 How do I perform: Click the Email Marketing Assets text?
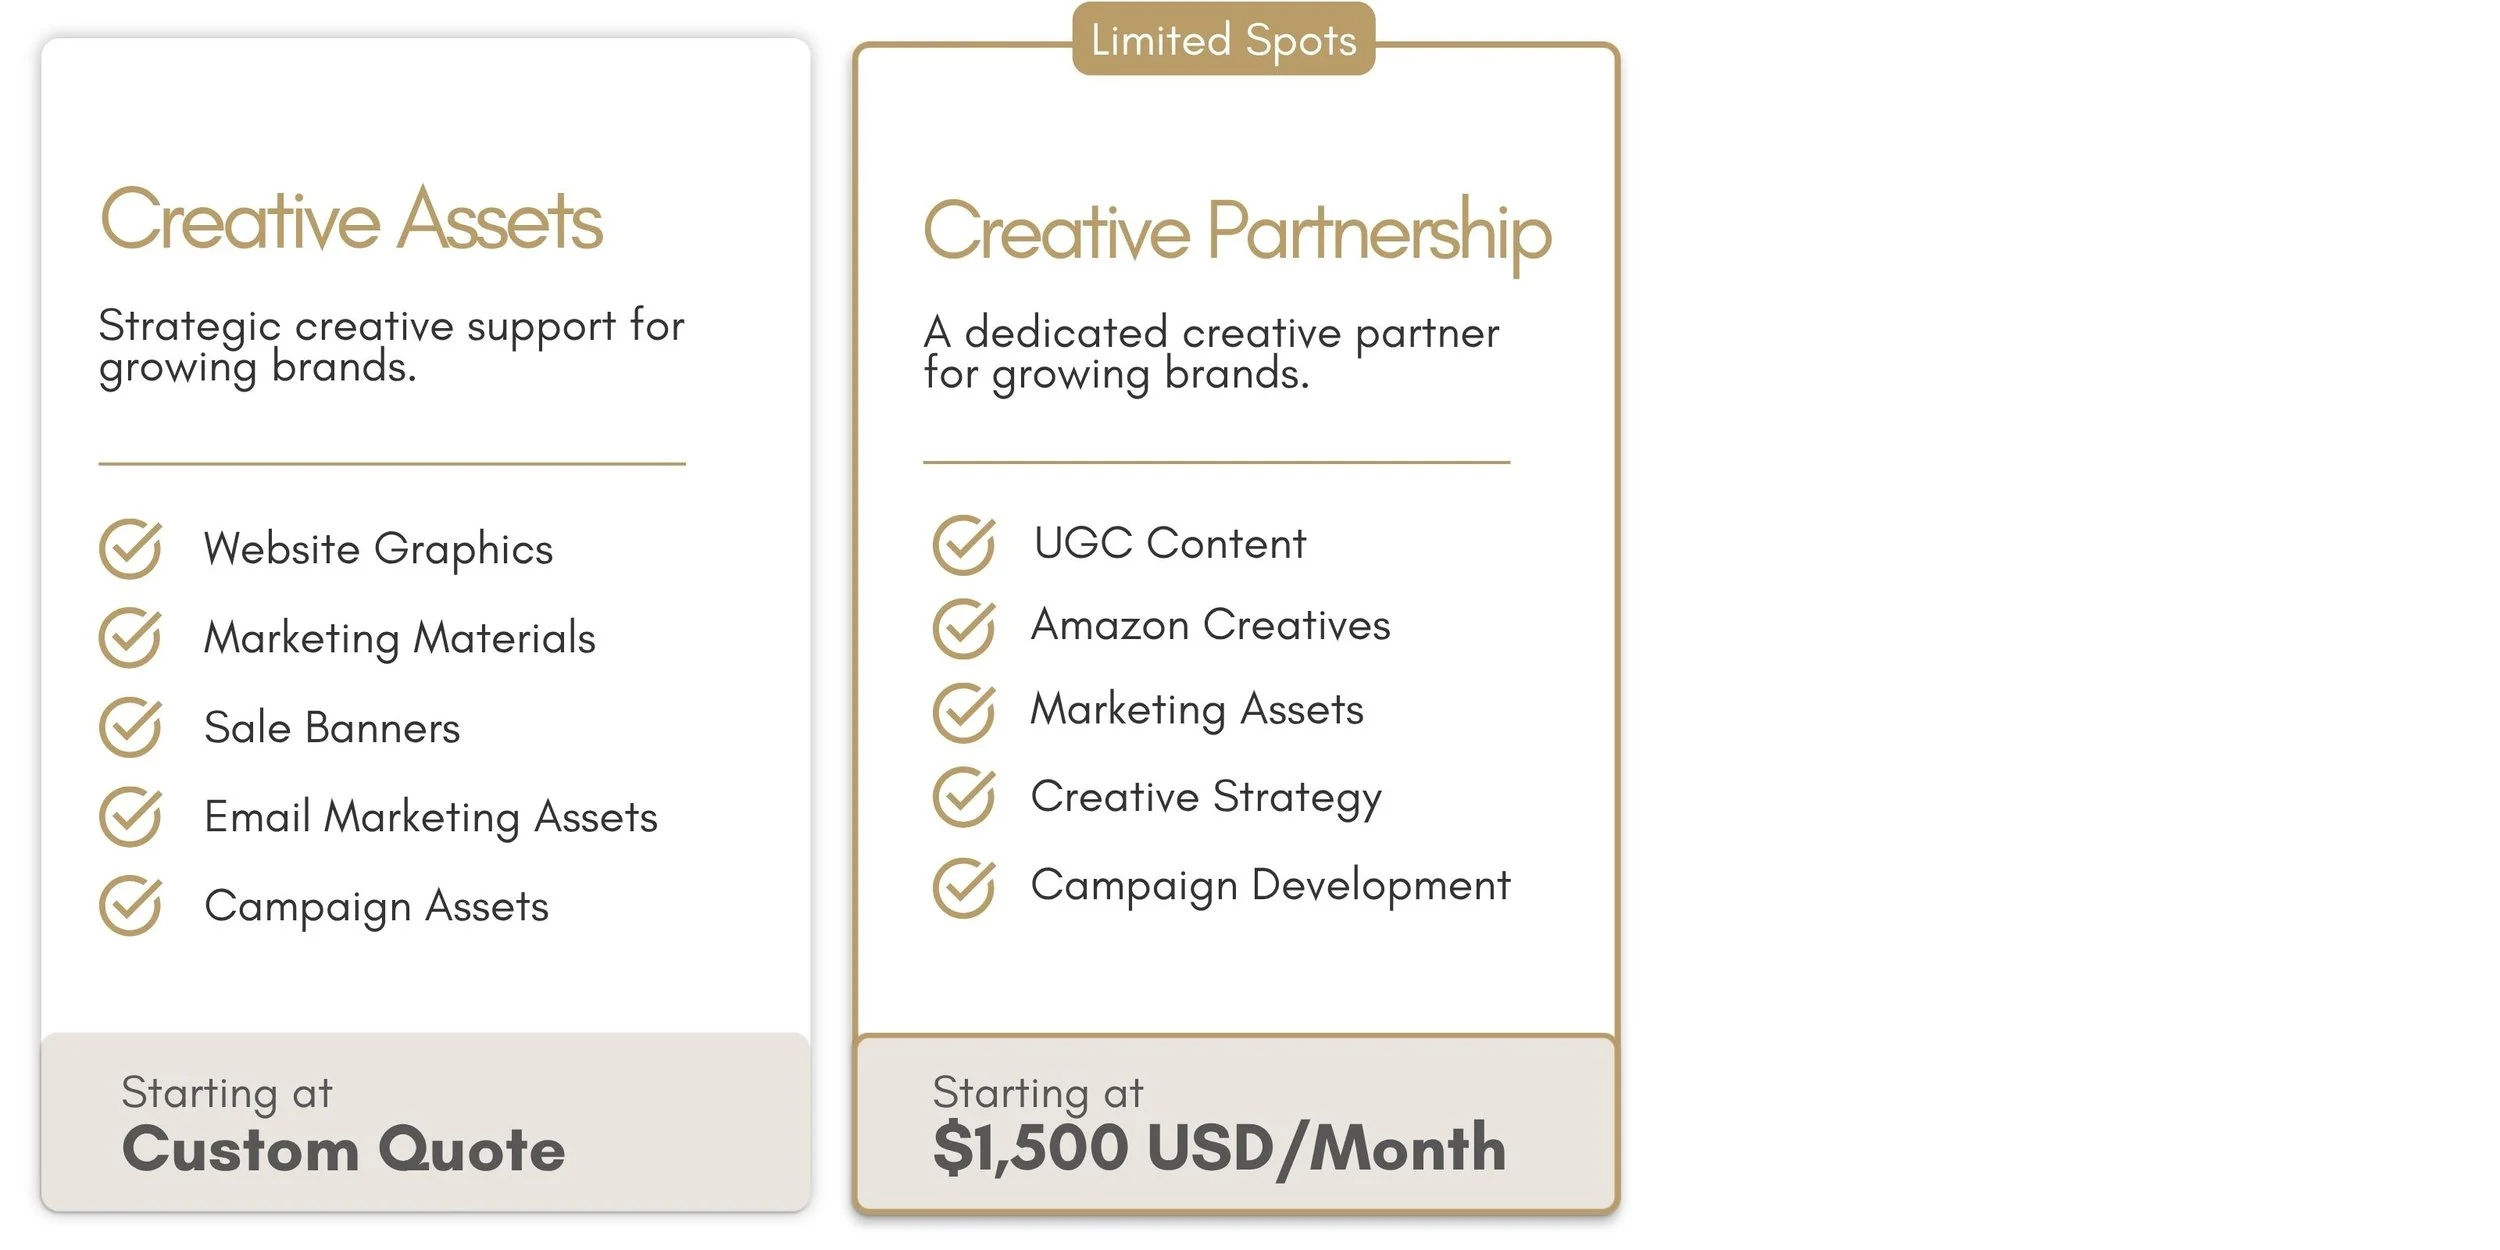431,817
